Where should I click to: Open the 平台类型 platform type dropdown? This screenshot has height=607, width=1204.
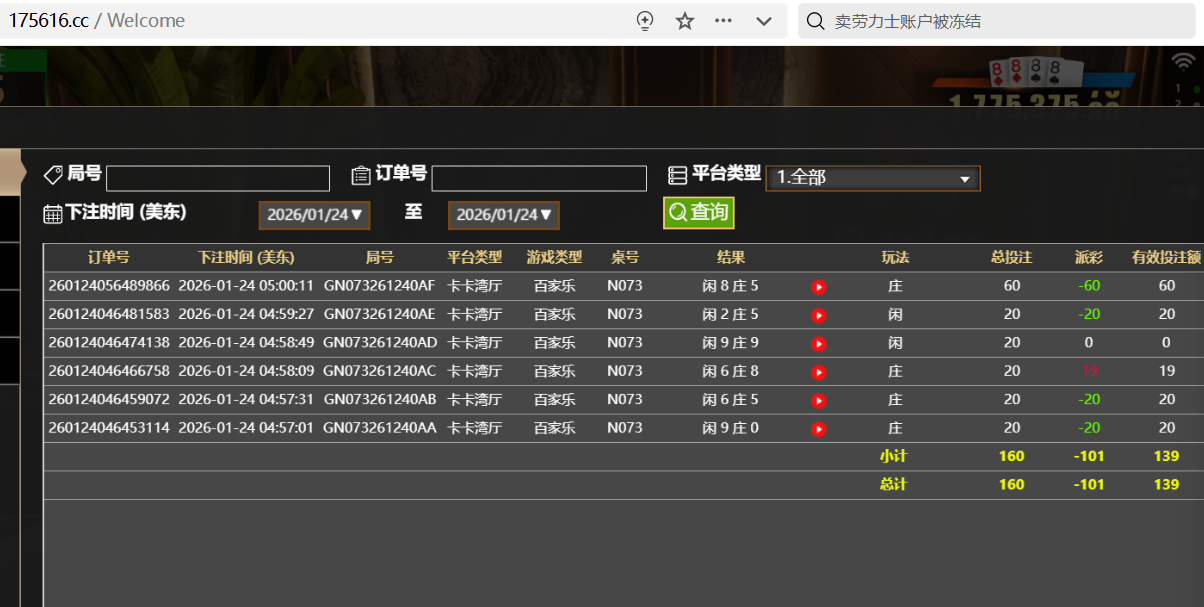872,178
